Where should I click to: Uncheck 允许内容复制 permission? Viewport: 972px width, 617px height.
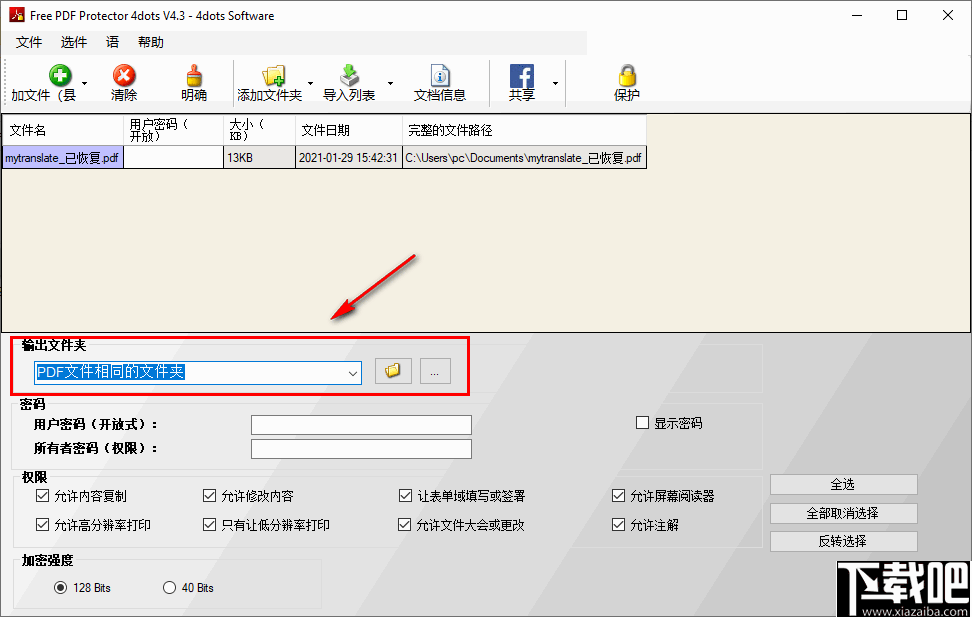pyautogui.click(x=42, y=495)
